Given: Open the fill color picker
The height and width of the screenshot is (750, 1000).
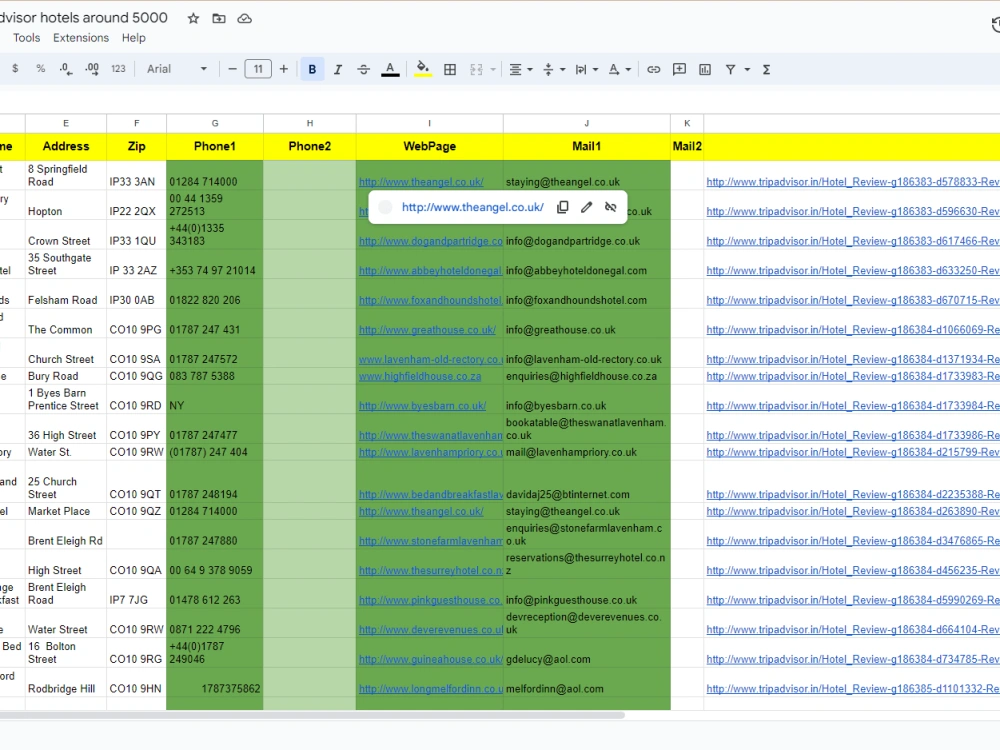Looking at the screenshot, I should point(421,68).
